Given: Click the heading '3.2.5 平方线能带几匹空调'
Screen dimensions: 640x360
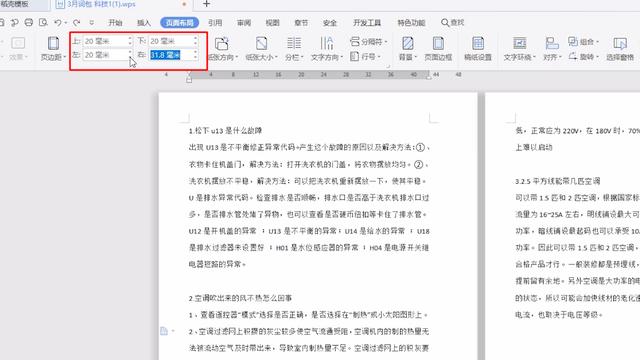Looking at the screenshot, I should pos(558,181).
